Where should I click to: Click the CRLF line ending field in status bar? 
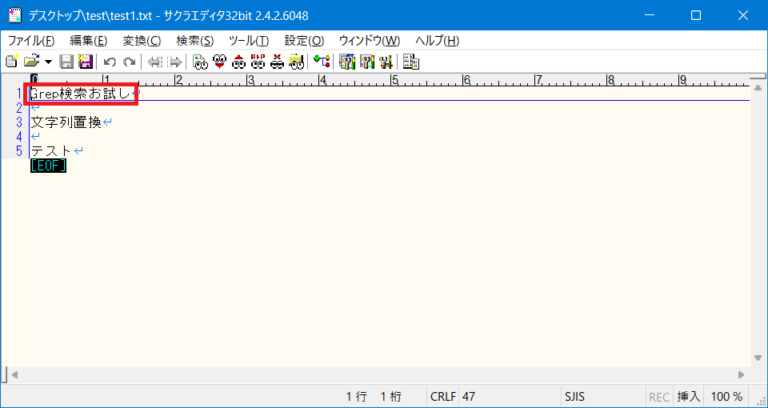pyautogui.click(x=443, y=396)
